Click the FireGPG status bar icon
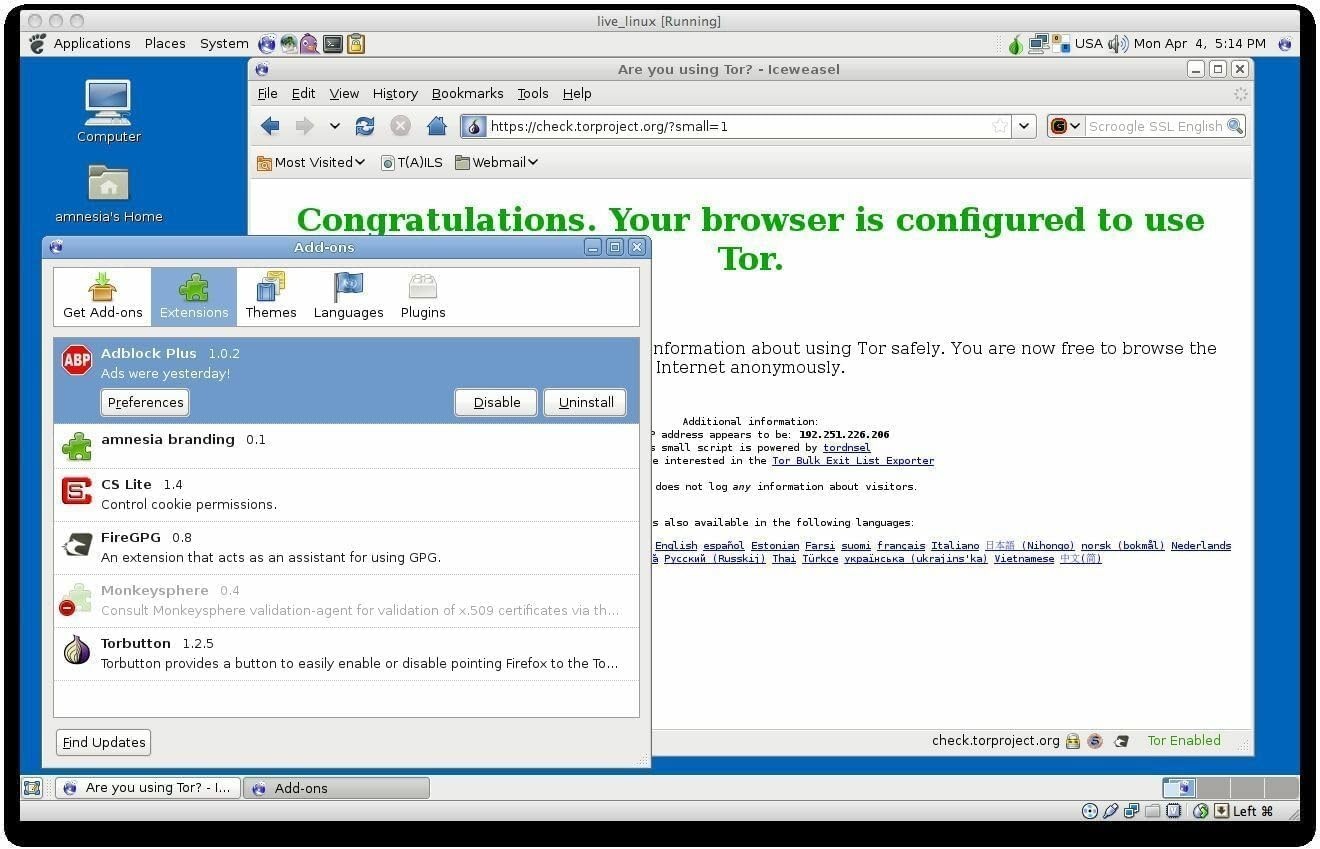Image resolution: width=1320 pixels, height=849 pixels. (x=1122, y=741)
